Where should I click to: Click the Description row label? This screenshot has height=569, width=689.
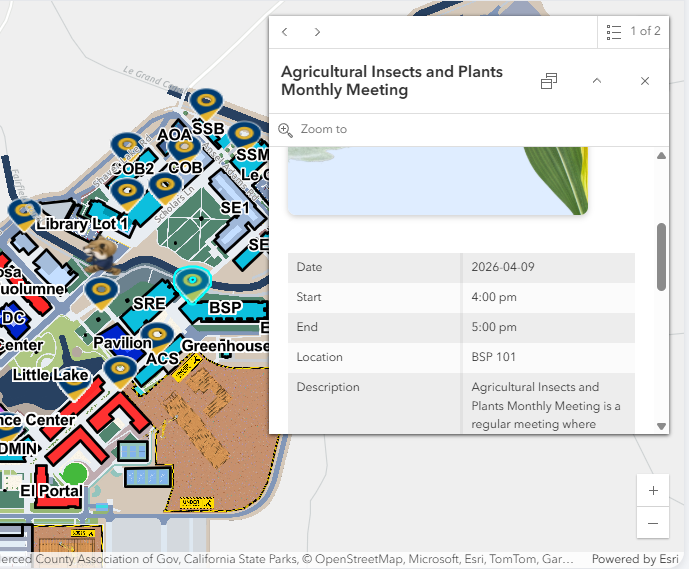(x=328, y=387)
